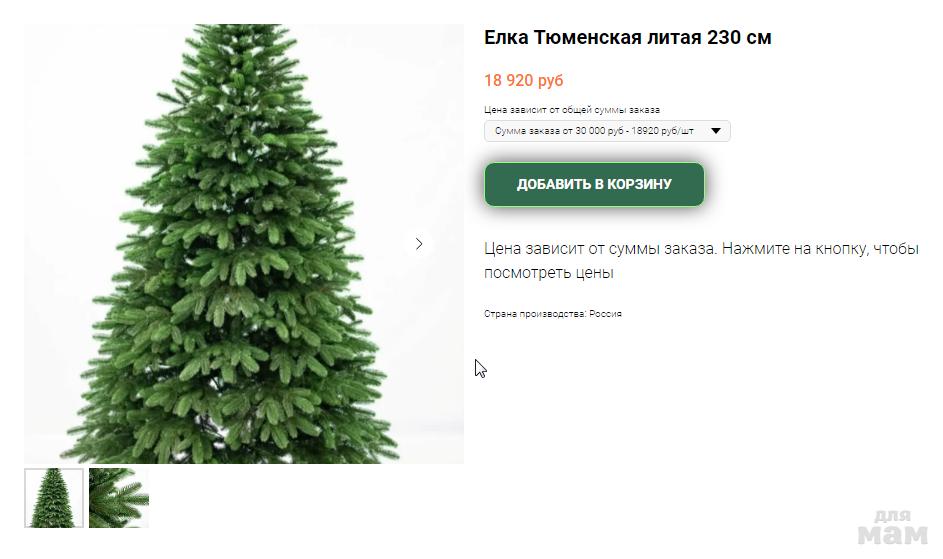Click "Сумма заказа от 30 000 руб" option text

coord(559,131)
